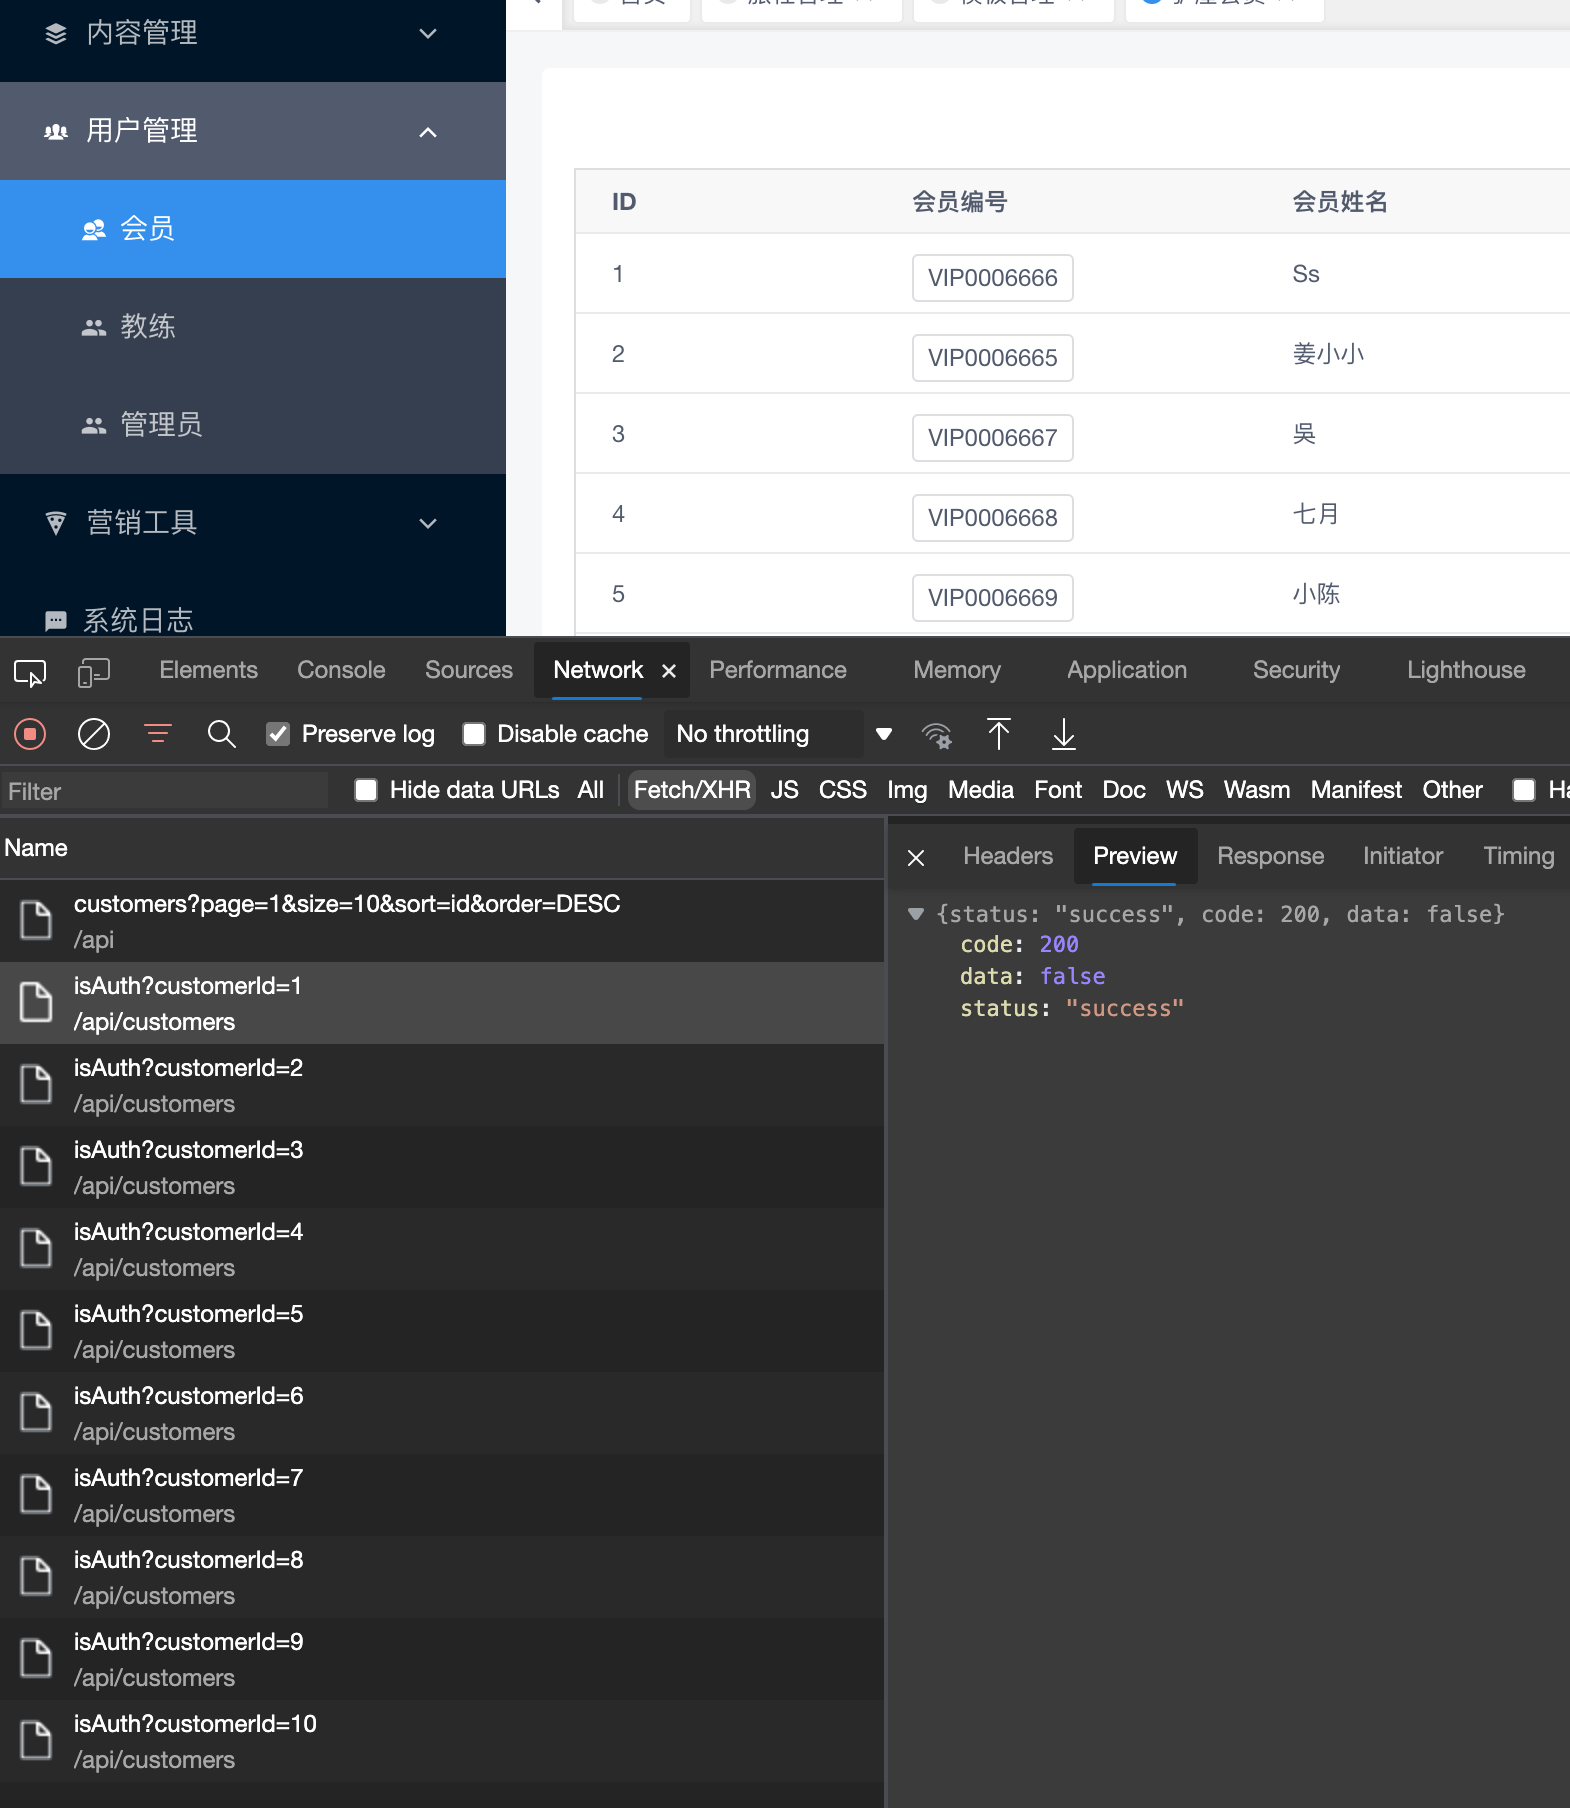1570x1808 pixels.
Task: Toggle the device toolbar icon
Action: pos(93,673)
